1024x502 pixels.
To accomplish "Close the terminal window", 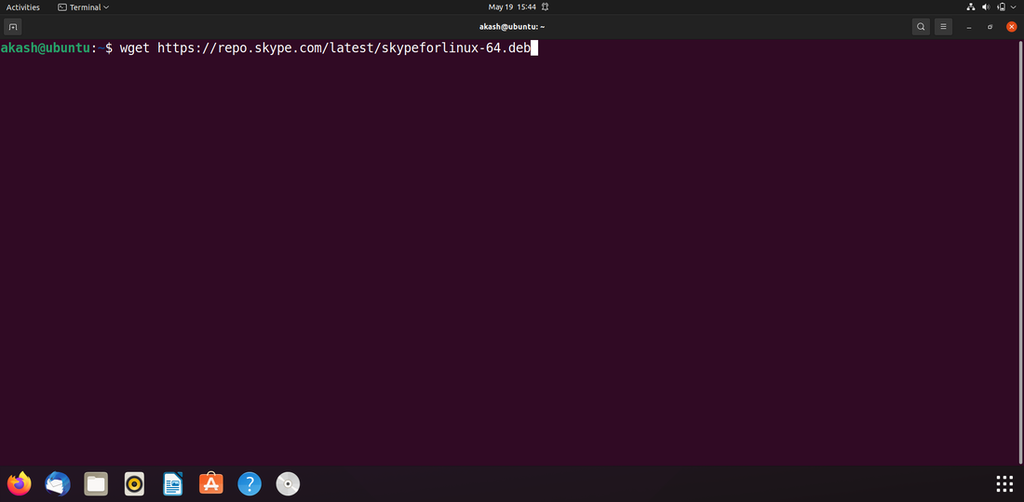I will [1012, 27].
